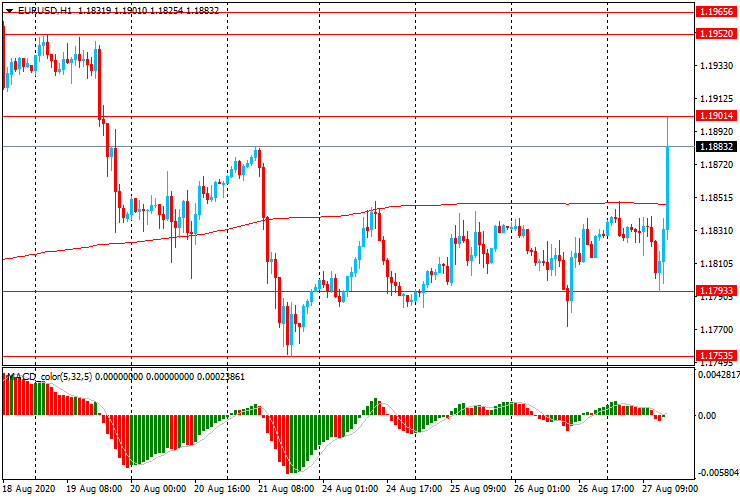Click the 18 Aug 2020 date label
This screenshot has width=740, height=500.
[x=31, y=490]
